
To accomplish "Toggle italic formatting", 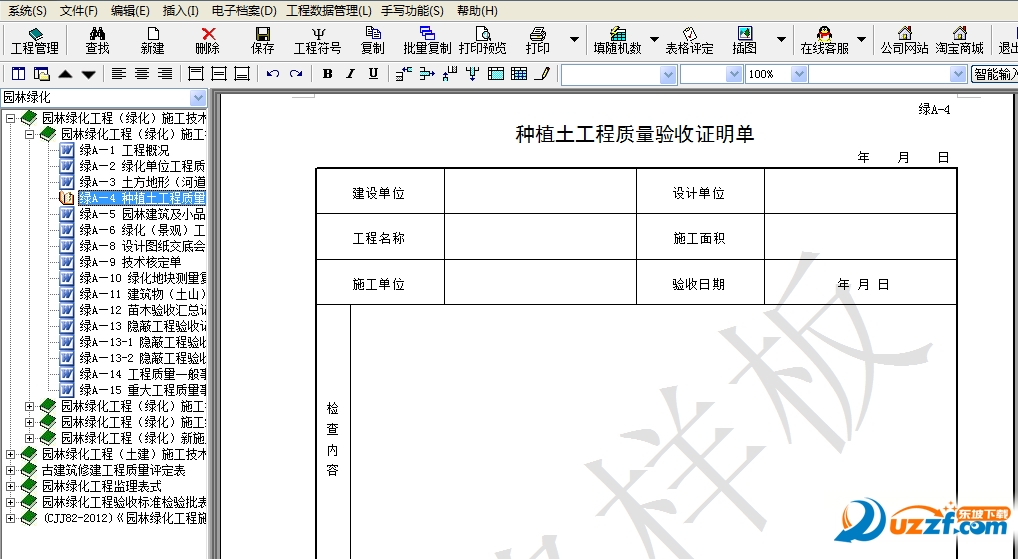I will pos(351,74).
